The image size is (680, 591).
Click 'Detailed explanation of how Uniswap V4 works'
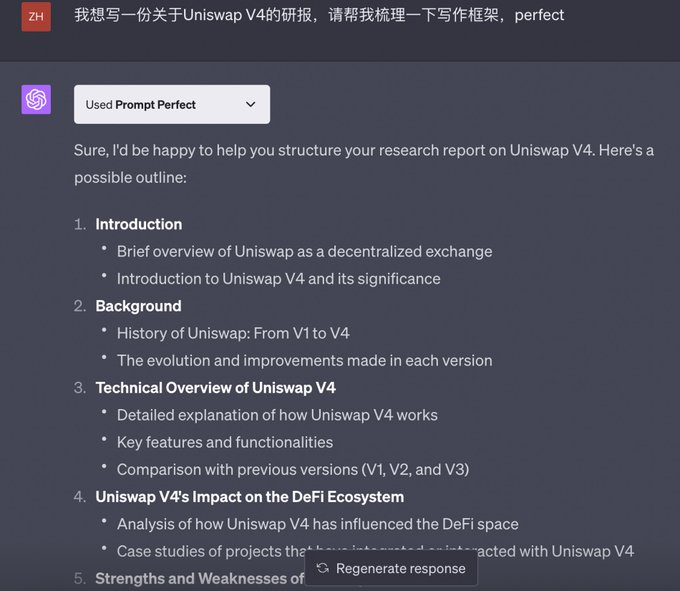(277, 415)
